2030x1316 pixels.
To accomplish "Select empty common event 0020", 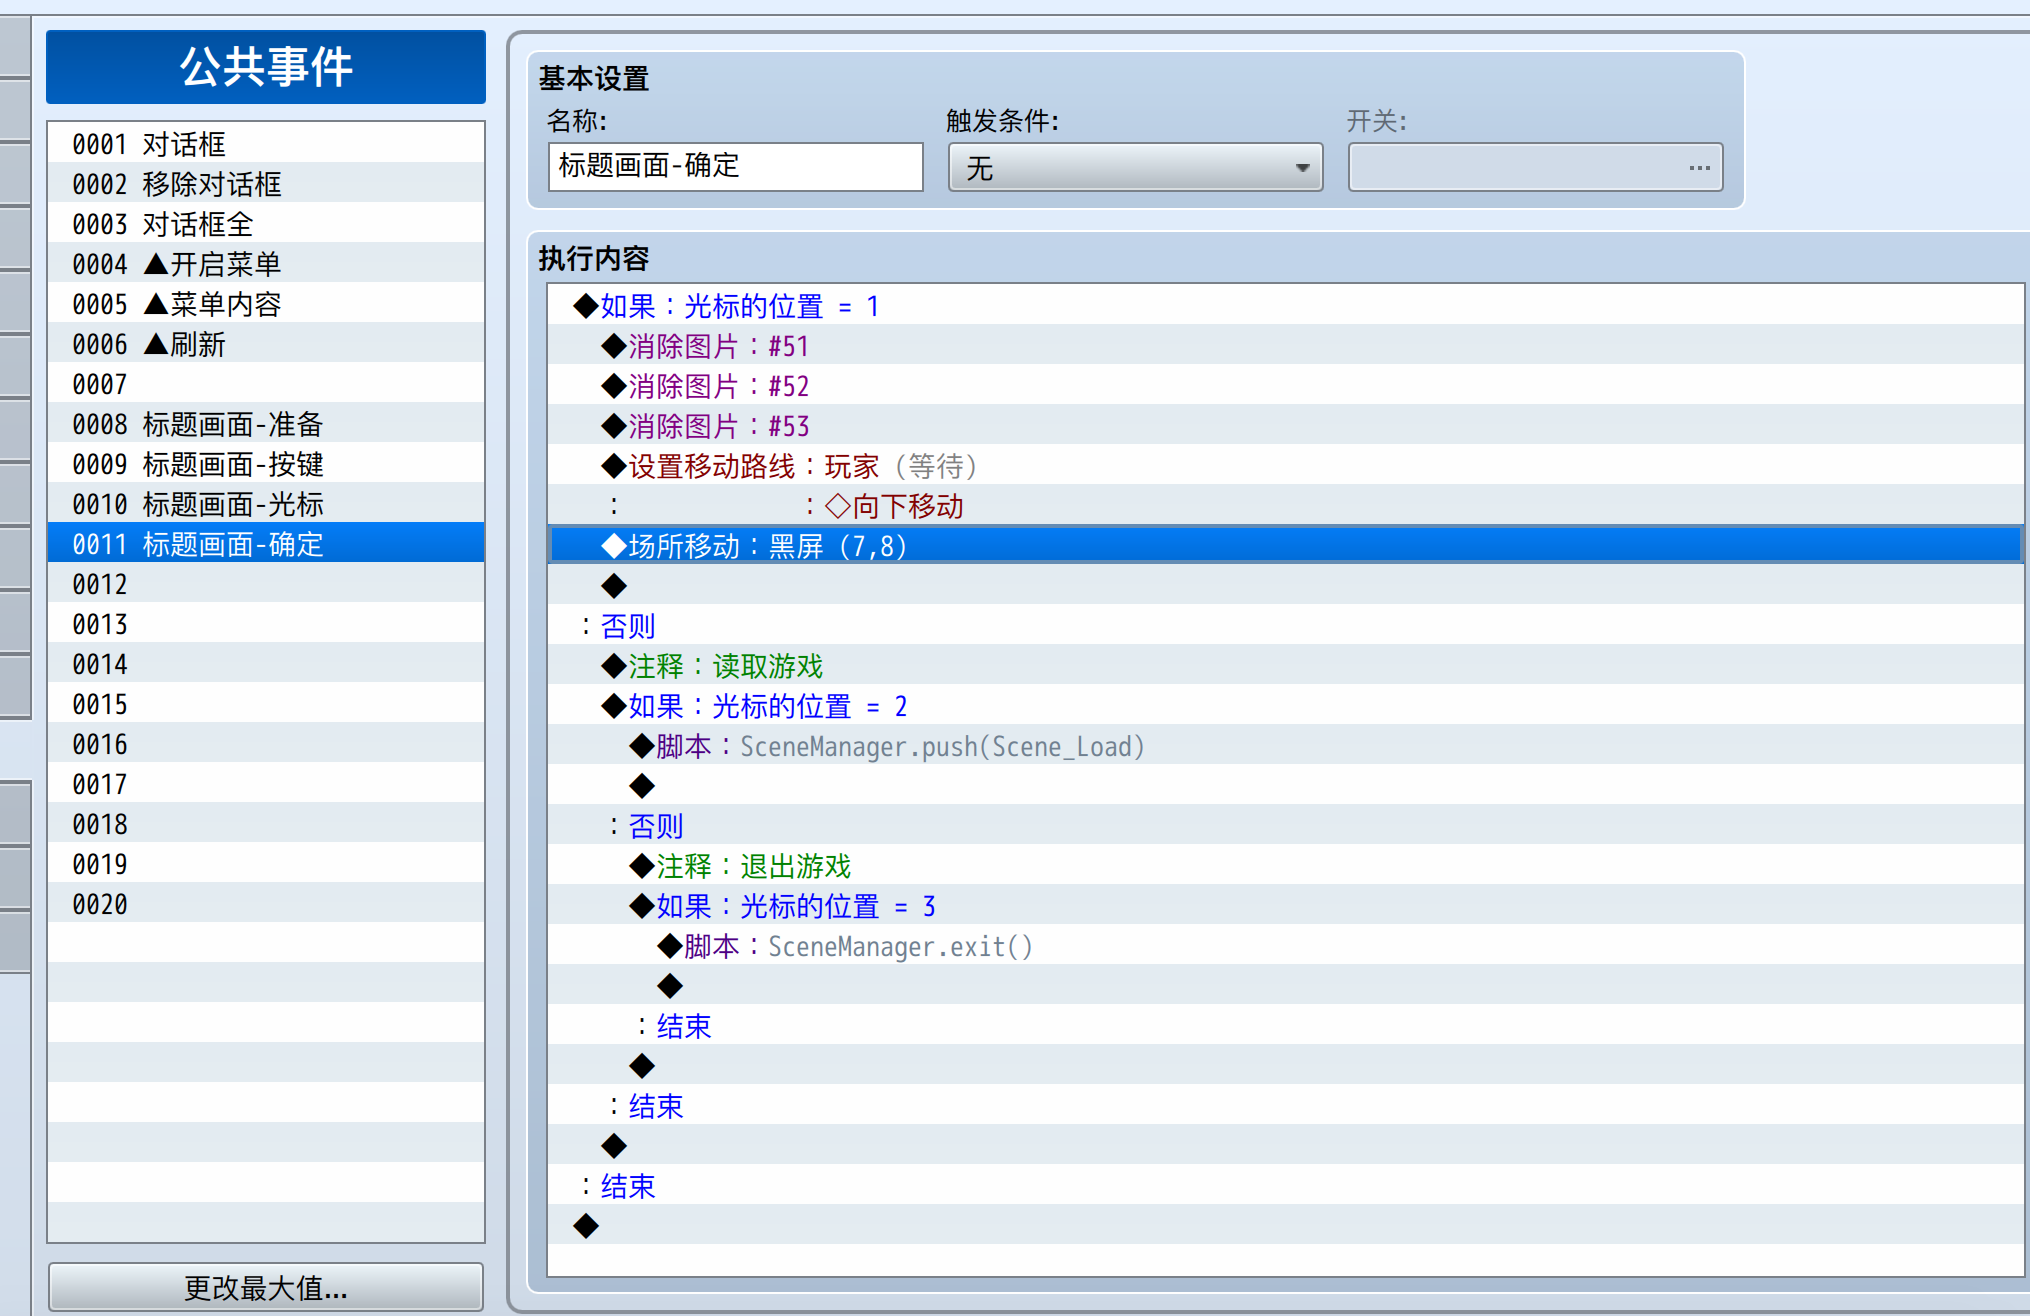I will [266, 903].
